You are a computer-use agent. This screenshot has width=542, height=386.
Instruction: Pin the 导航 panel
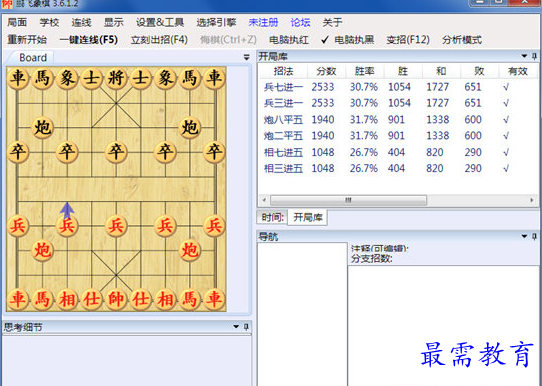click(x=534, y=236)
